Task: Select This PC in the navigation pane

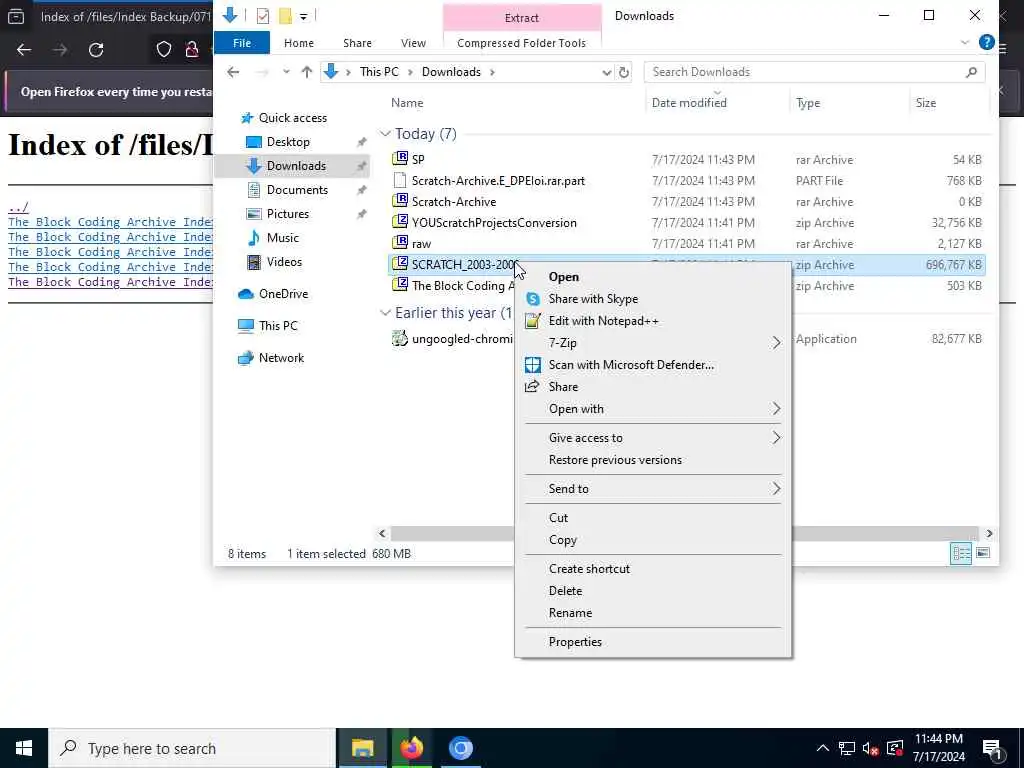Action: (278, 325)
